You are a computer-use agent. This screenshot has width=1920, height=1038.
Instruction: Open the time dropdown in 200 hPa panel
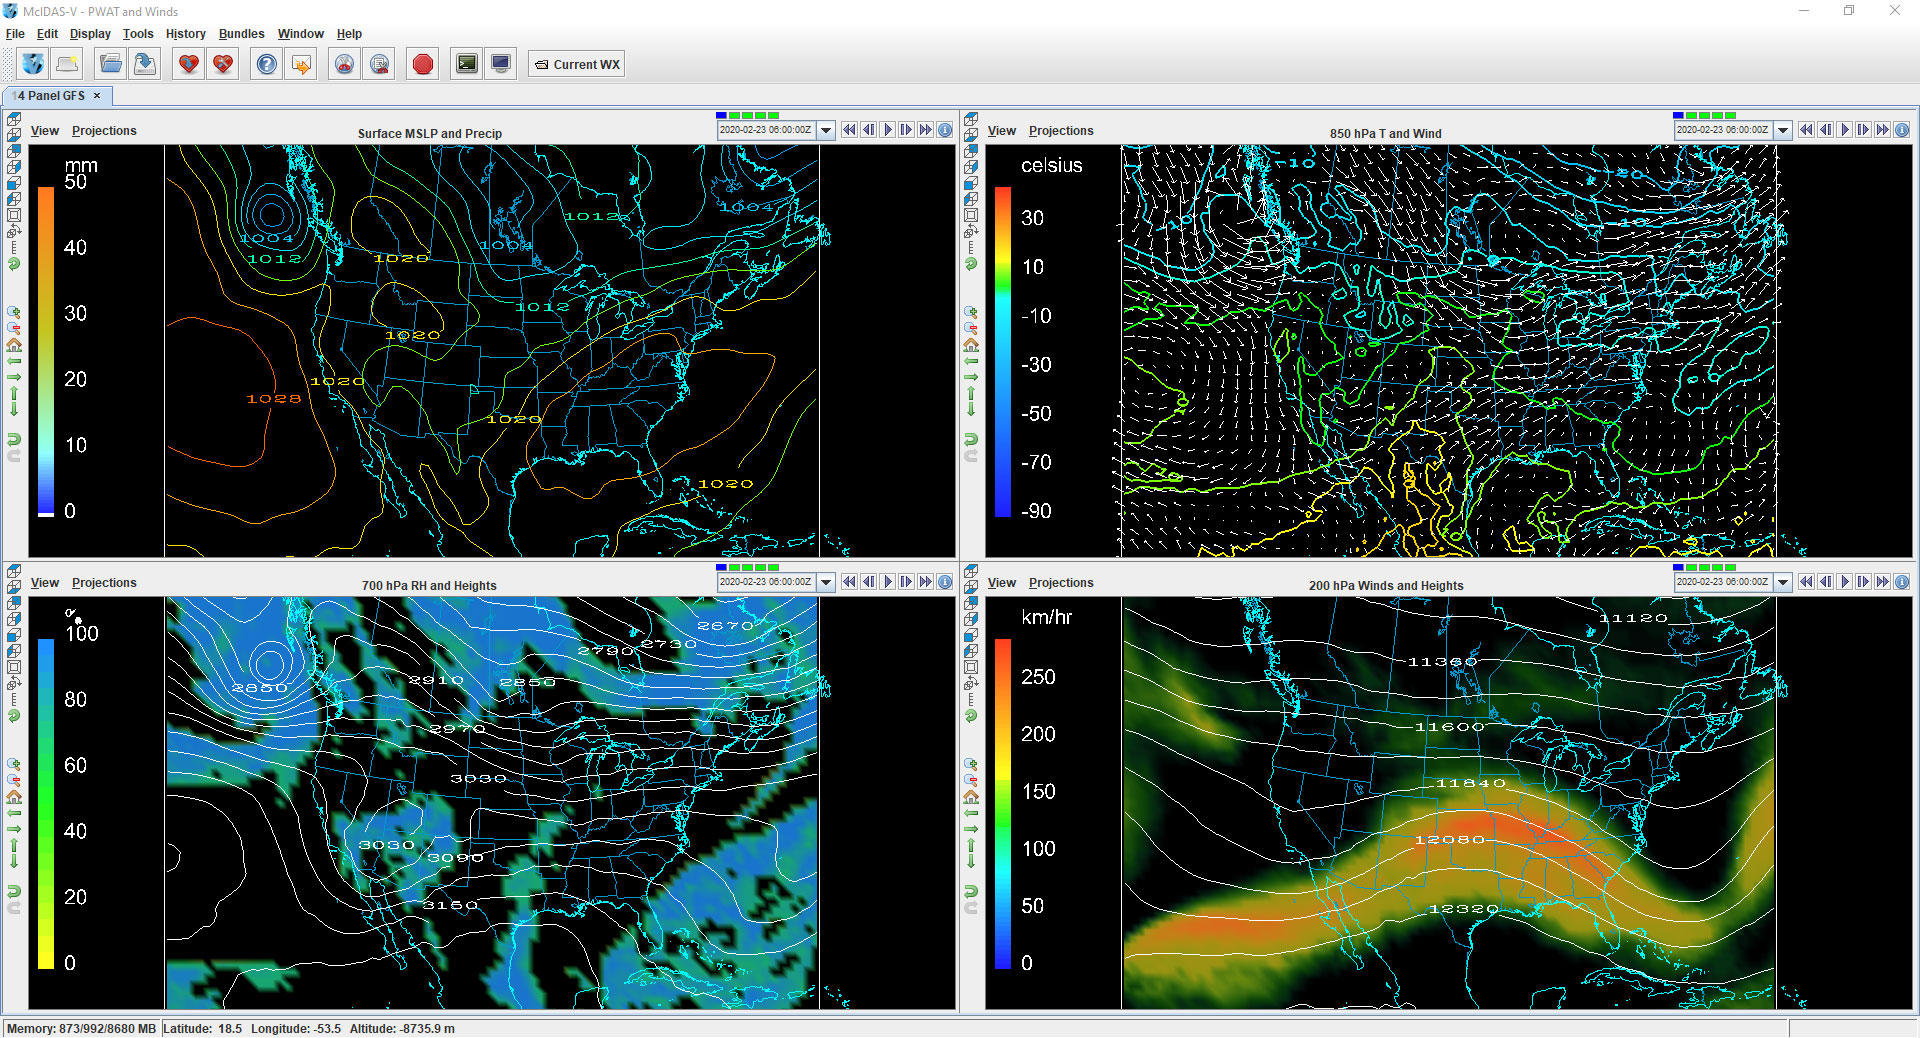click(1783, 582)
